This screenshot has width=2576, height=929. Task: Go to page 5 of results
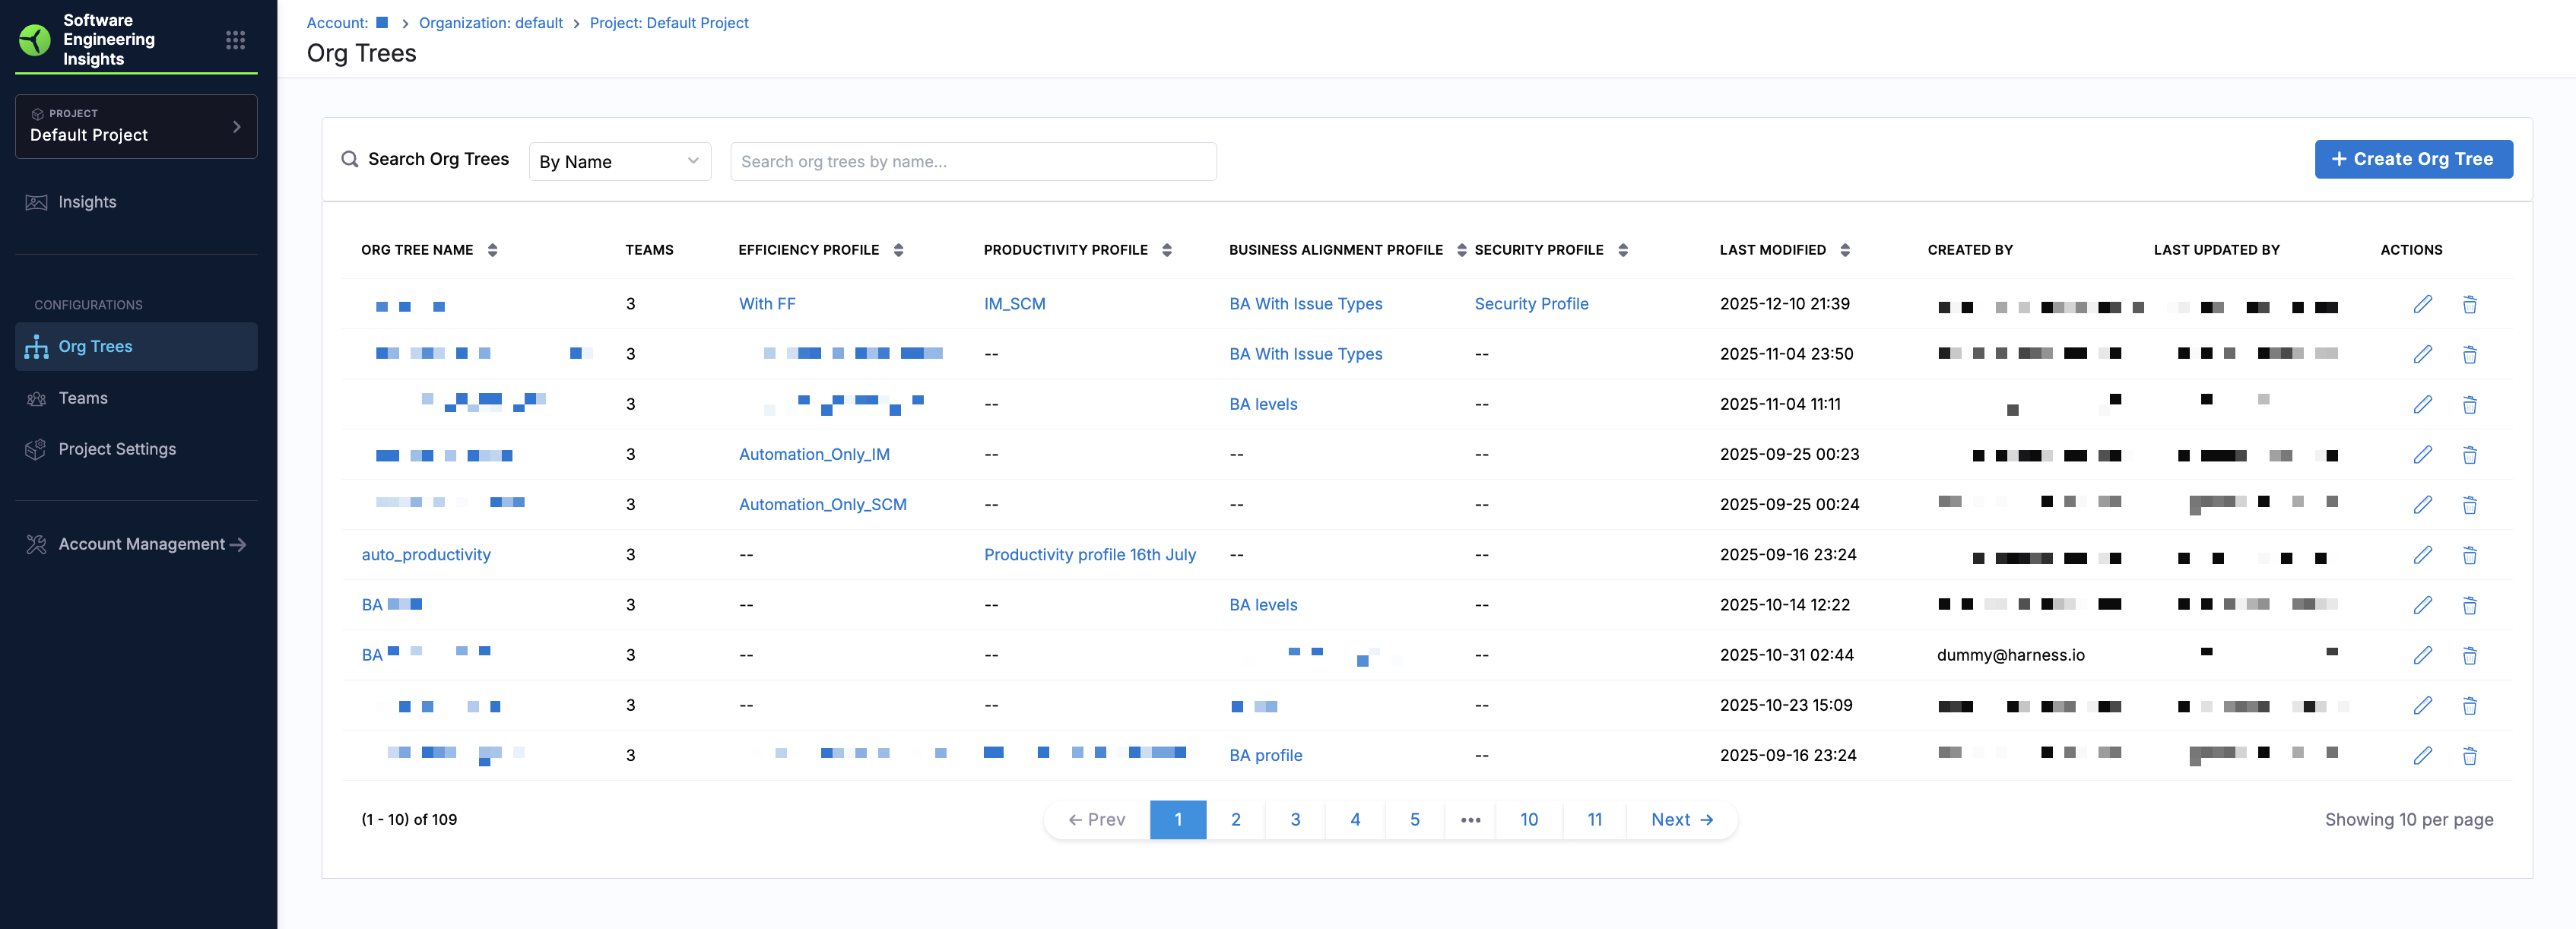point(1414,819)
